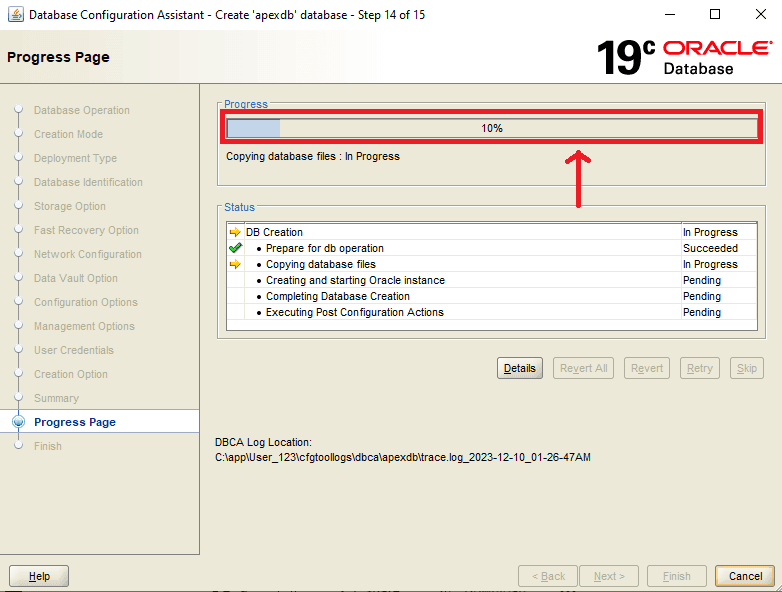The height and width of the screenshot is (592, 782).
Task: Click the Details button
Action: pos(519,368)
